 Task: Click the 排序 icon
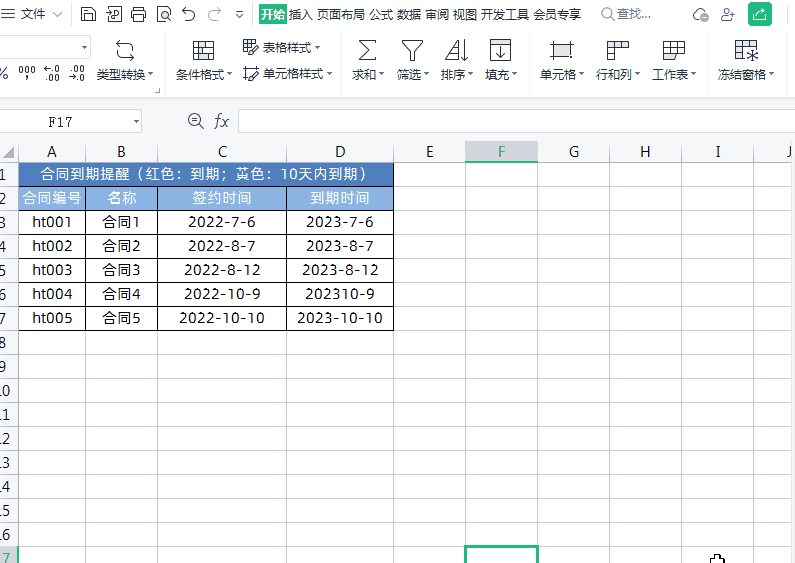456,51
